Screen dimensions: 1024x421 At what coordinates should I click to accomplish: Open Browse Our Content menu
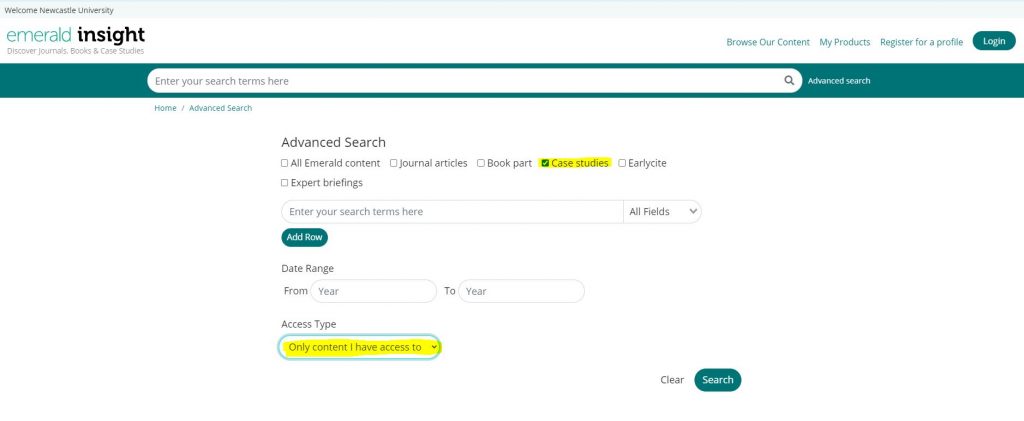(767, 42)
